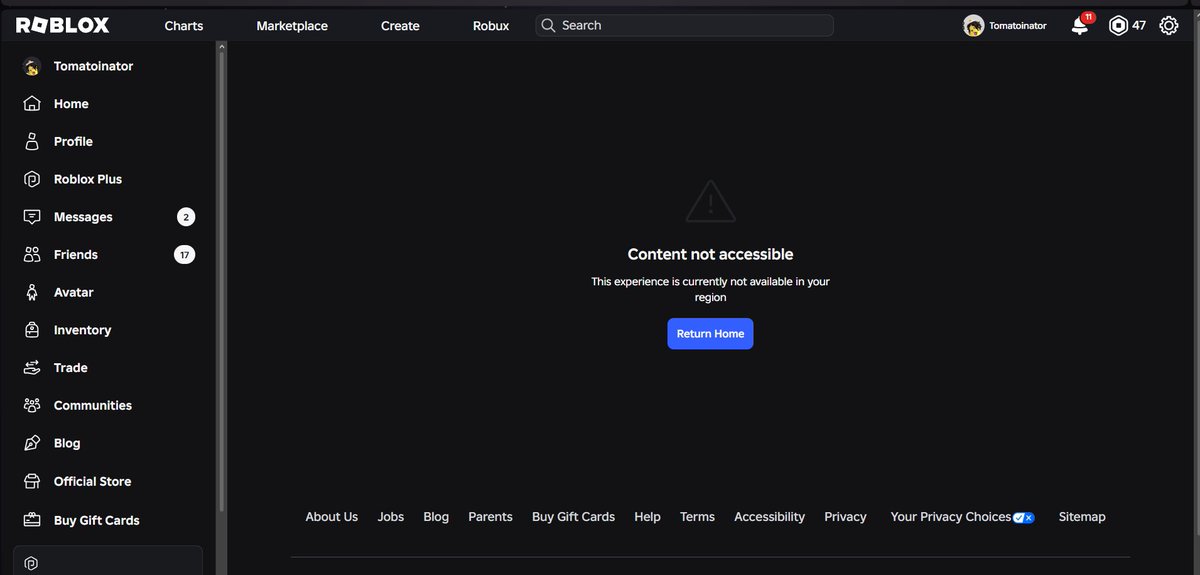Open the Terms footer link

(x=697, y=517)
